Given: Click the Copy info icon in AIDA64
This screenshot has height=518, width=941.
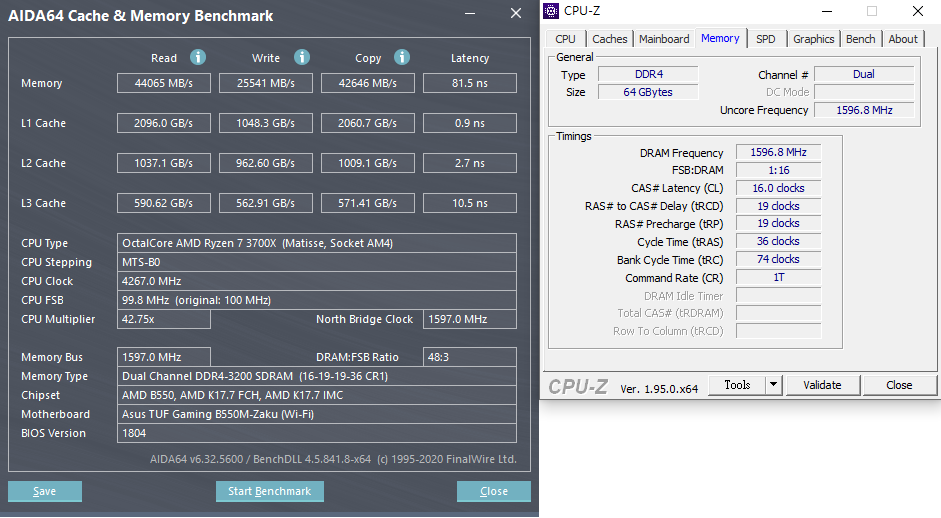Looking at the screenshot, I should click(x=402, y=57).
